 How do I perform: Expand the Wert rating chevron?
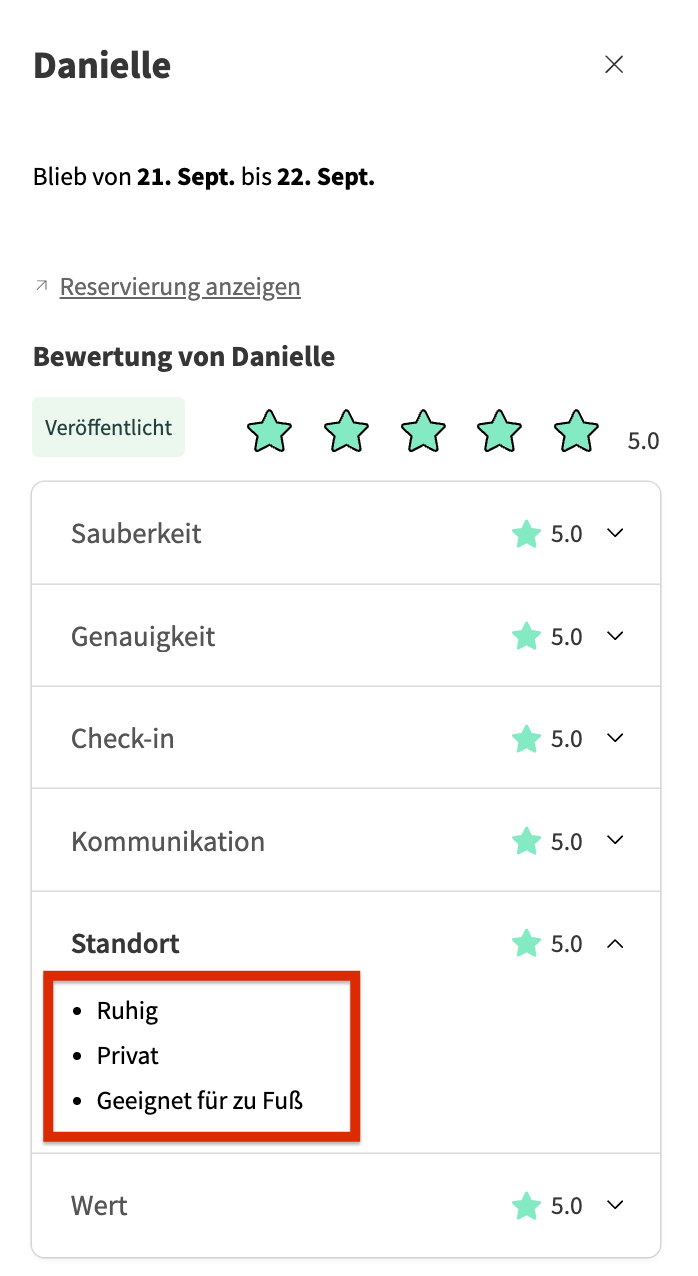tap(616, 1205)
